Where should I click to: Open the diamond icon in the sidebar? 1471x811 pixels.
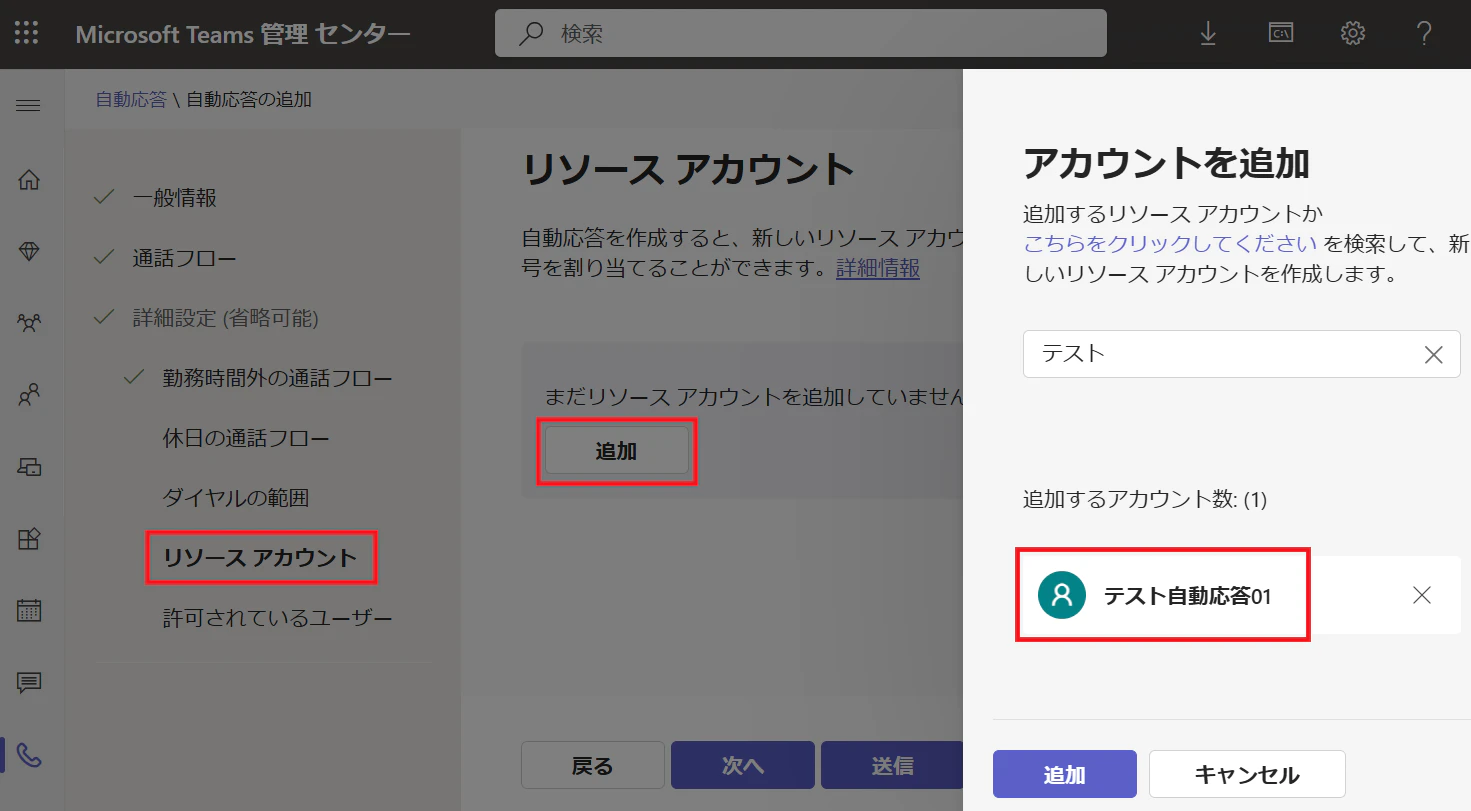[x=29, y=252]
